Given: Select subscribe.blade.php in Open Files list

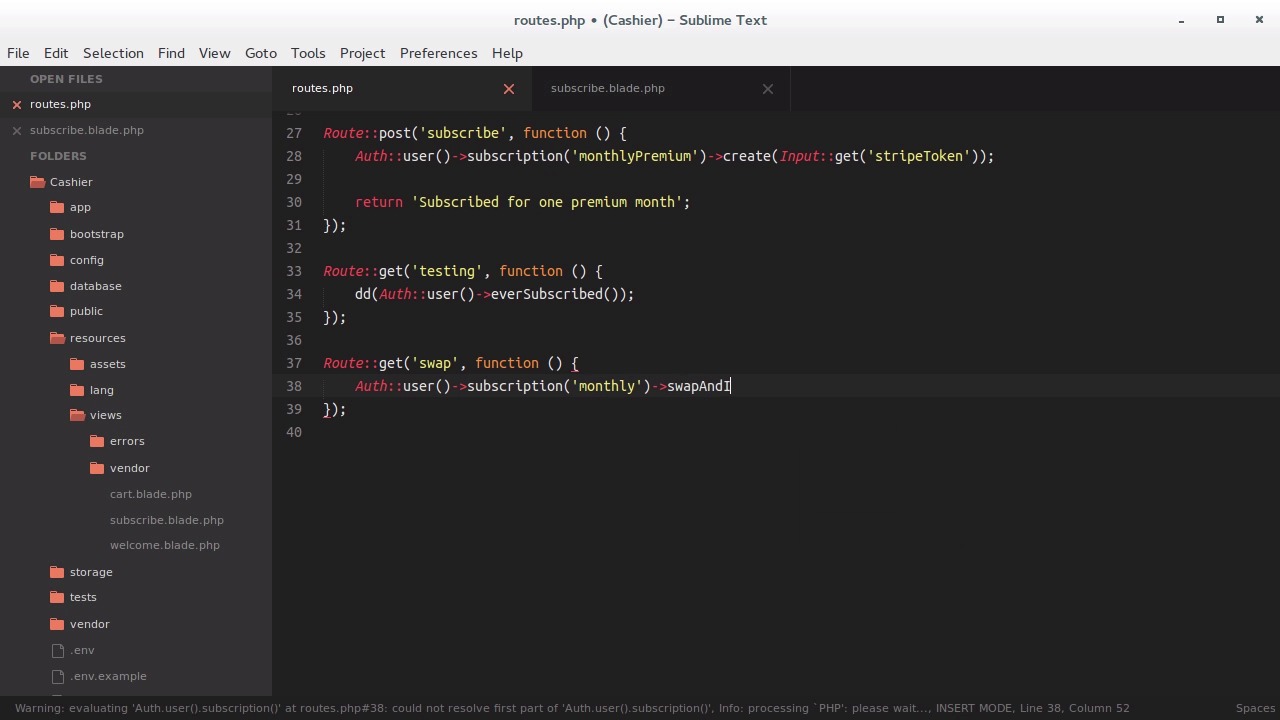Looking at the screenshot, I should [x=87, y=130].
